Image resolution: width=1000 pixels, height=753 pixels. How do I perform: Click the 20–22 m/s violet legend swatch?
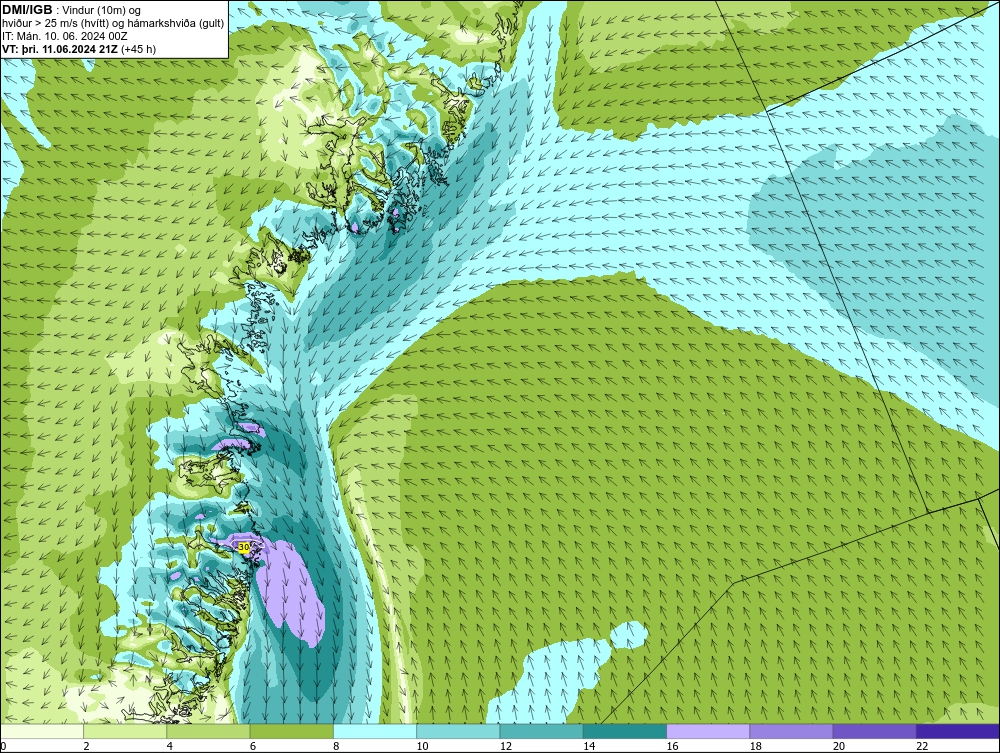[874, 731]
